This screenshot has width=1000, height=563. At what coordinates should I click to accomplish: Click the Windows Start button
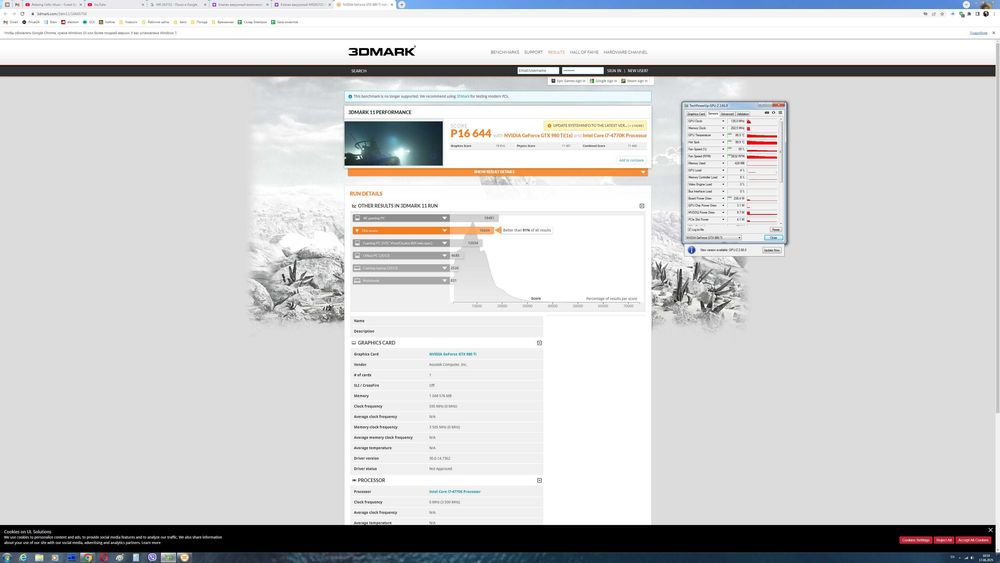tap(7, 557)
